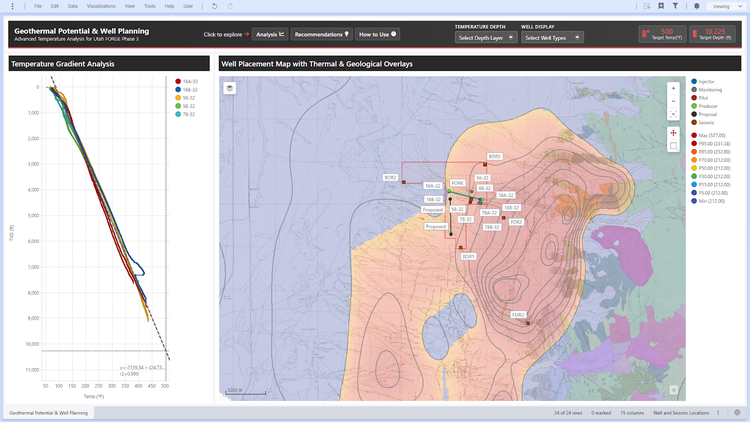Open the Select Depth Layer dropdown
This screenshot has width=750, height=422.
point(486,37)
